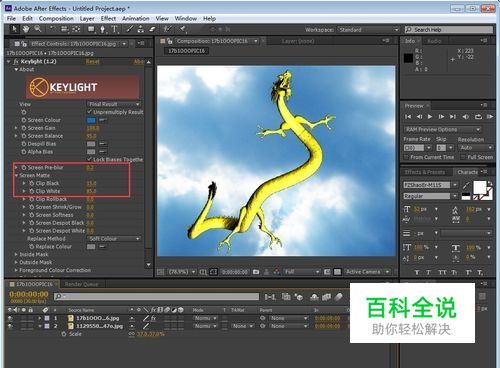
Task: Click Keylight About link
Action: click(139, 62)
